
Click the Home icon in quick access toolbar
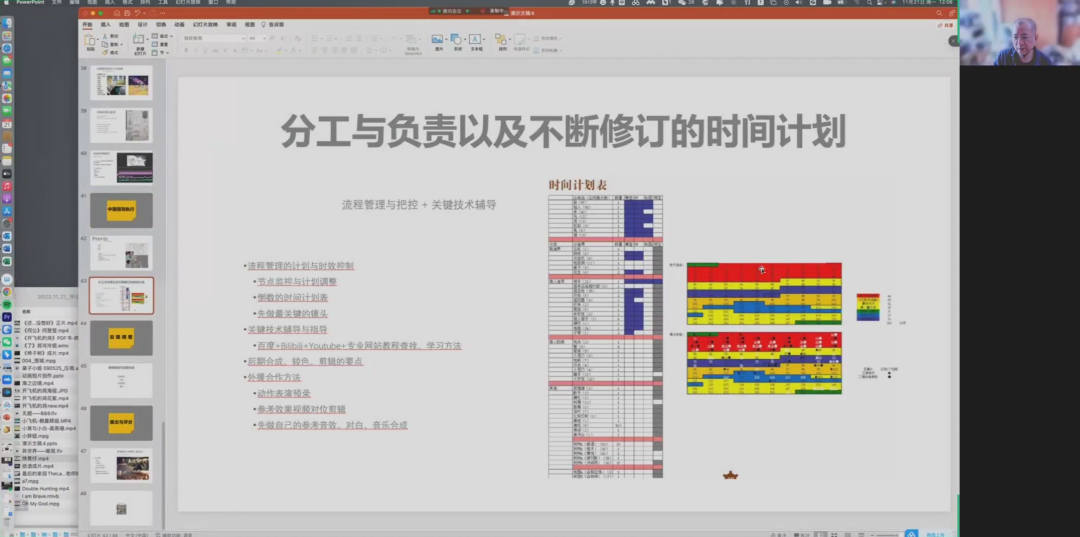(x=117, y=13)
